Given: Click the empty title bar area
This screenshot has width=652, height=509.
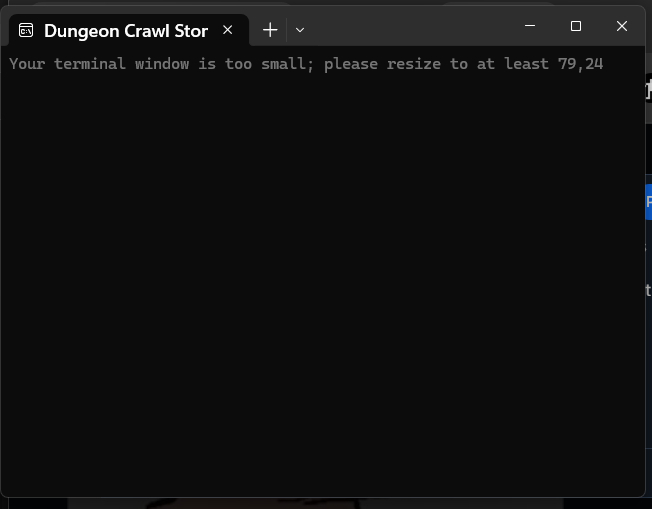Looking at the screenshot, I should click(x=408, y=26).
